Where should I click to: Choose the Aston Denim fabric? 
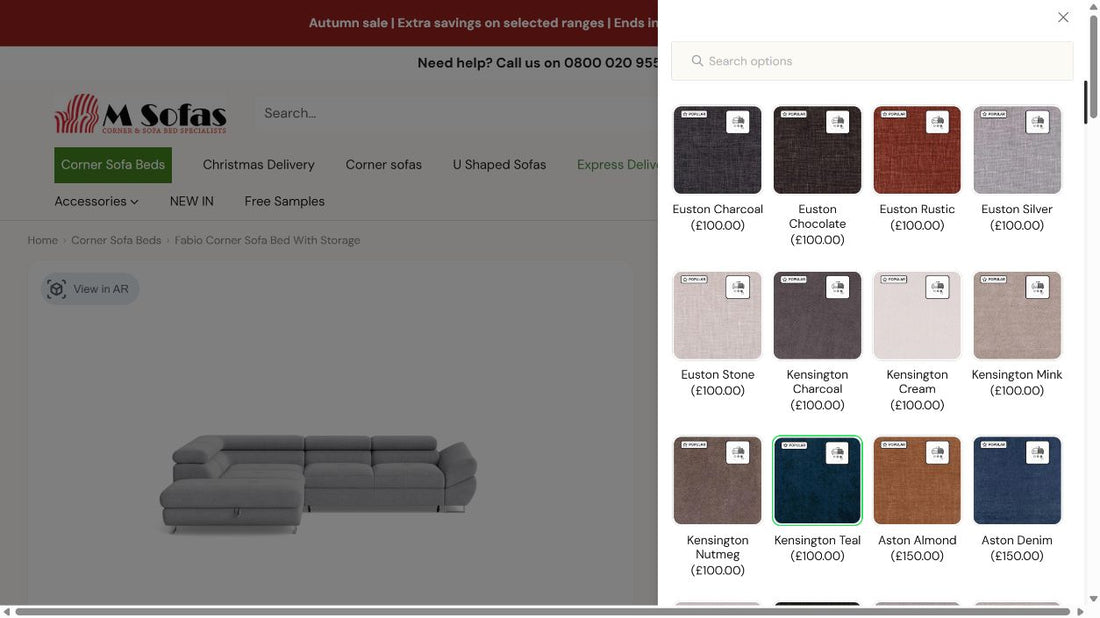click(1017, 481)
